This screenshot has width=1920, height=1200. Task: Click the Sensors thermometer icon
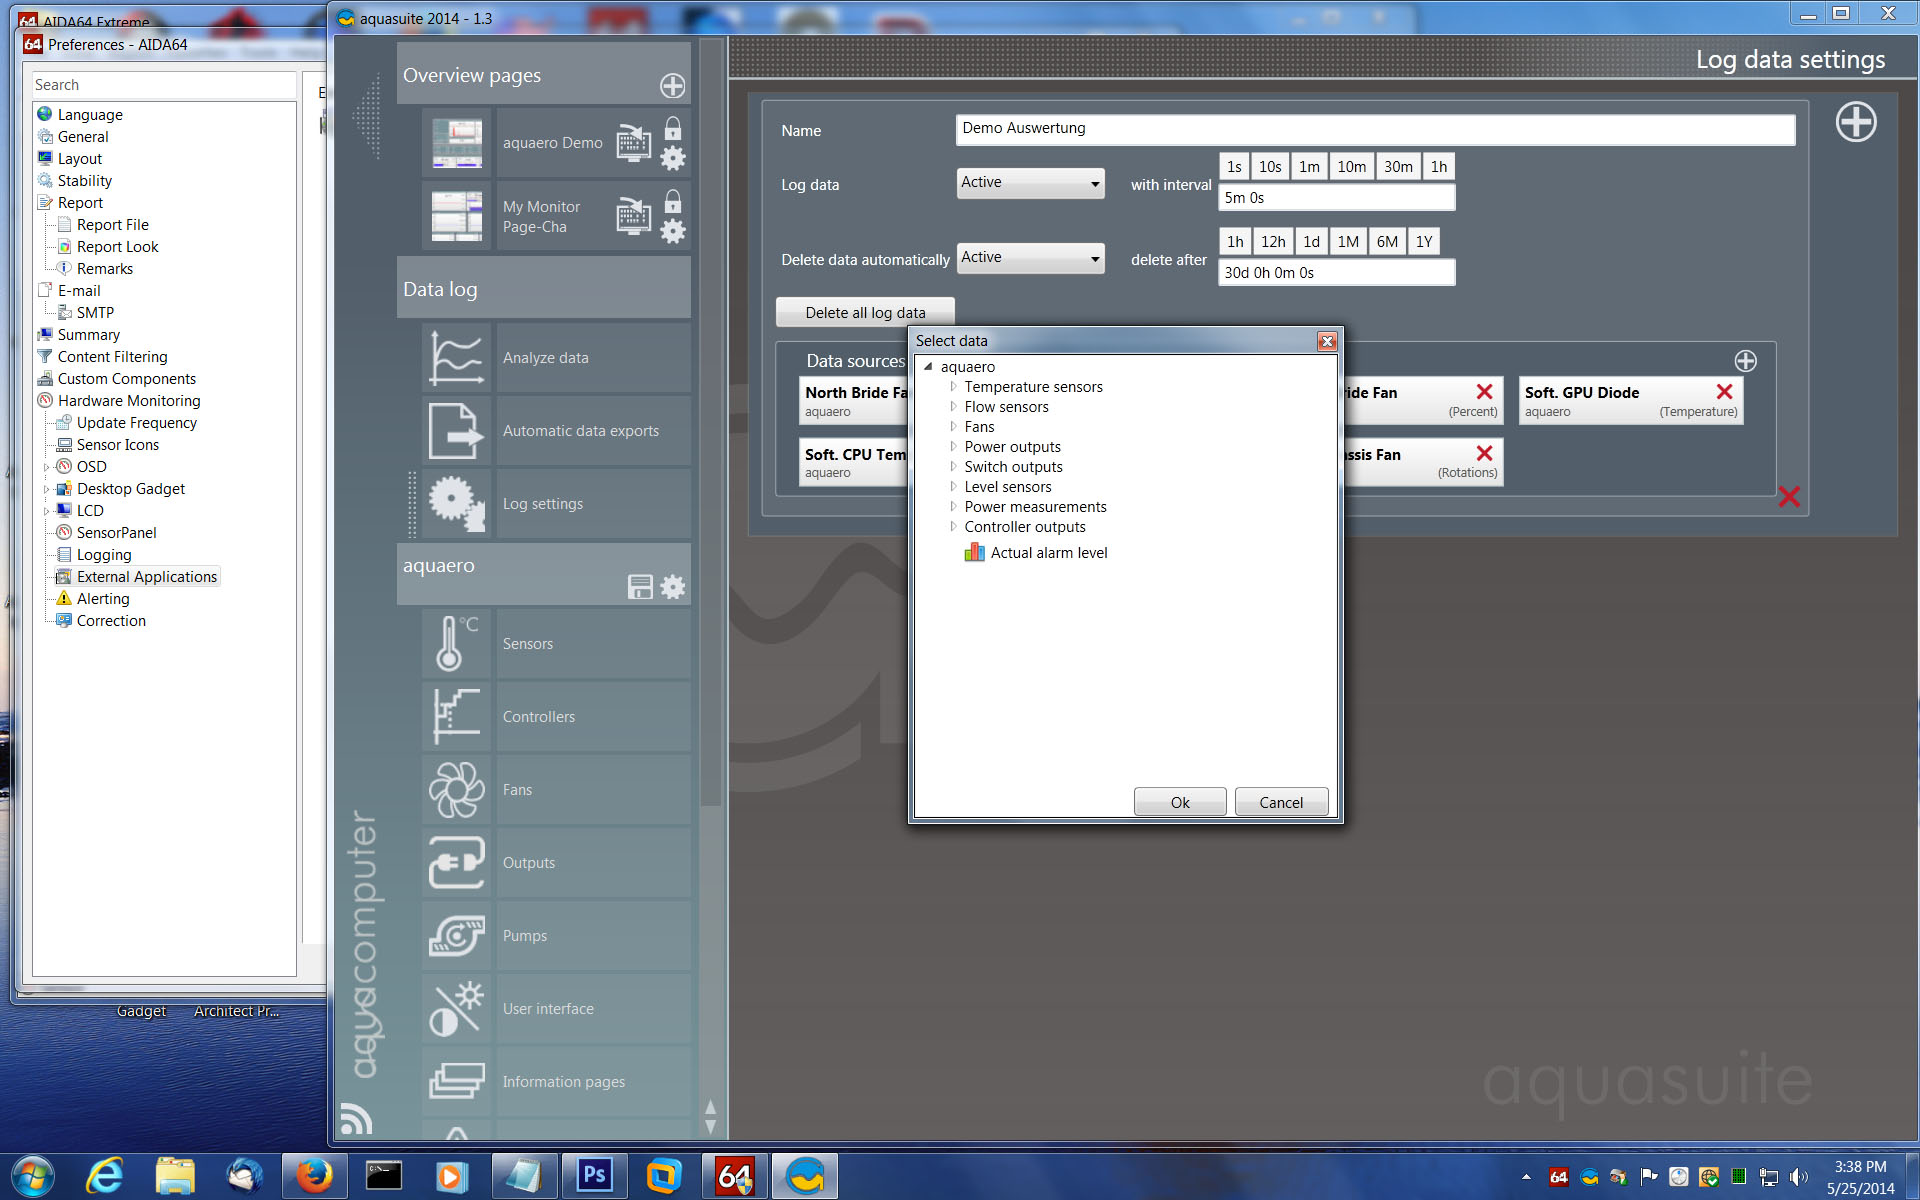click(456, 643)
